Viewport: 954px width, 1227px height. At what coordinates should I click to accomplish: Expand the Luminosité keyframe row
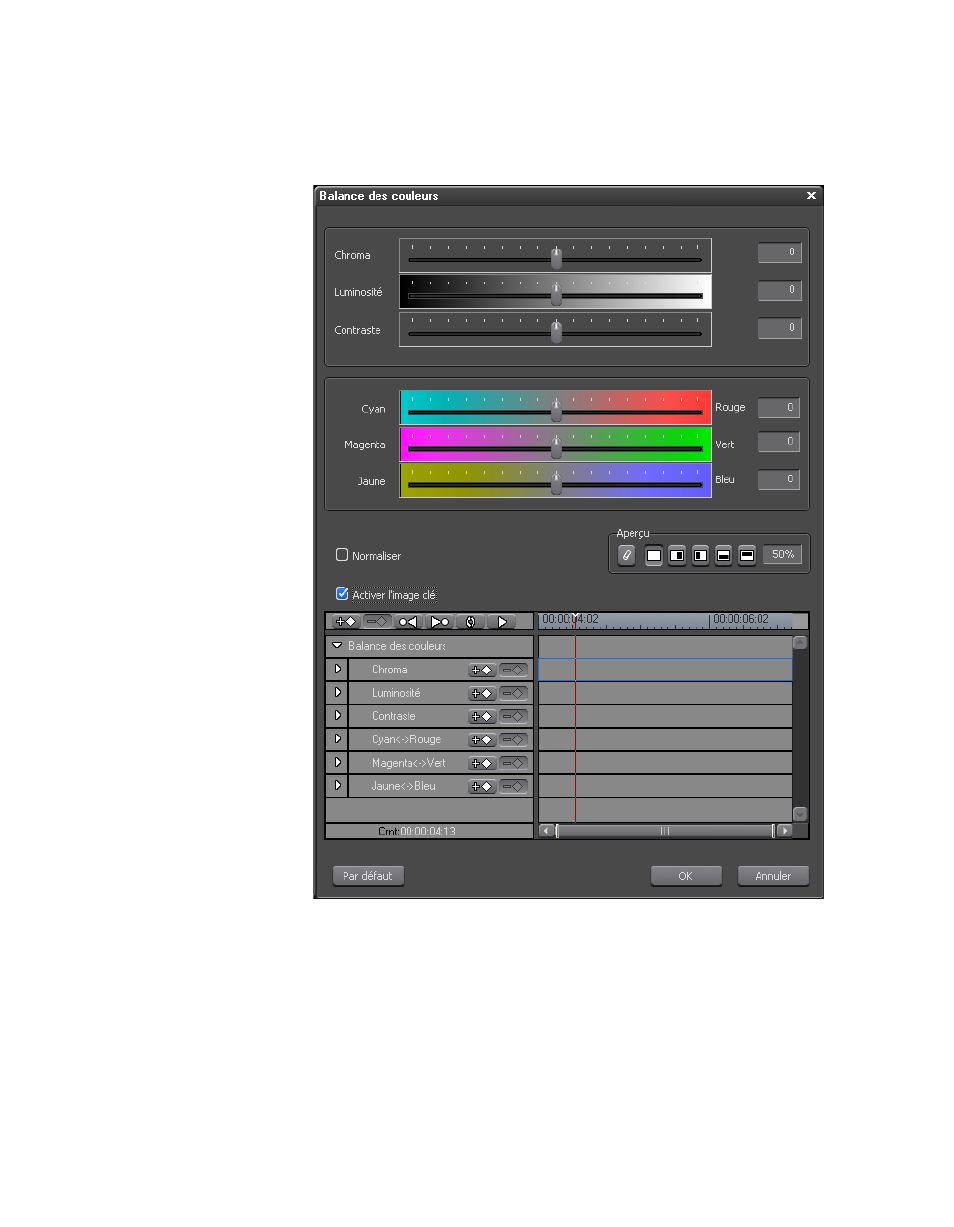[337, 692]
